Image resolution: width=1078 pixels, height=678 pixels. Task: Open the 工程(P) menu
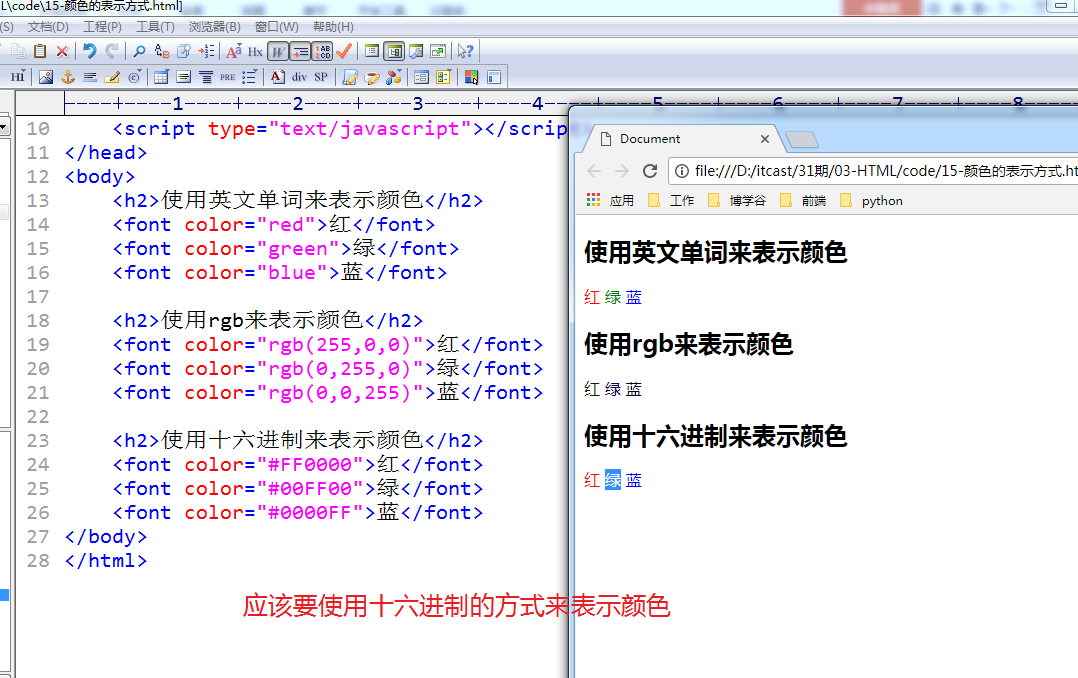(x=102, y=27)
